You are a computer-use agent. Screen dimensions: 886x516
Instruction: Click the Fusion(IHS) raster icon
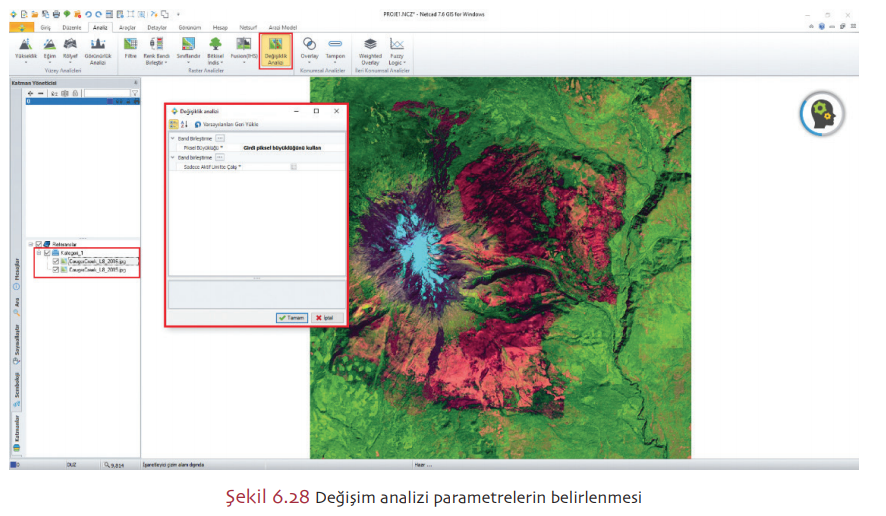[x=243, y=49]
